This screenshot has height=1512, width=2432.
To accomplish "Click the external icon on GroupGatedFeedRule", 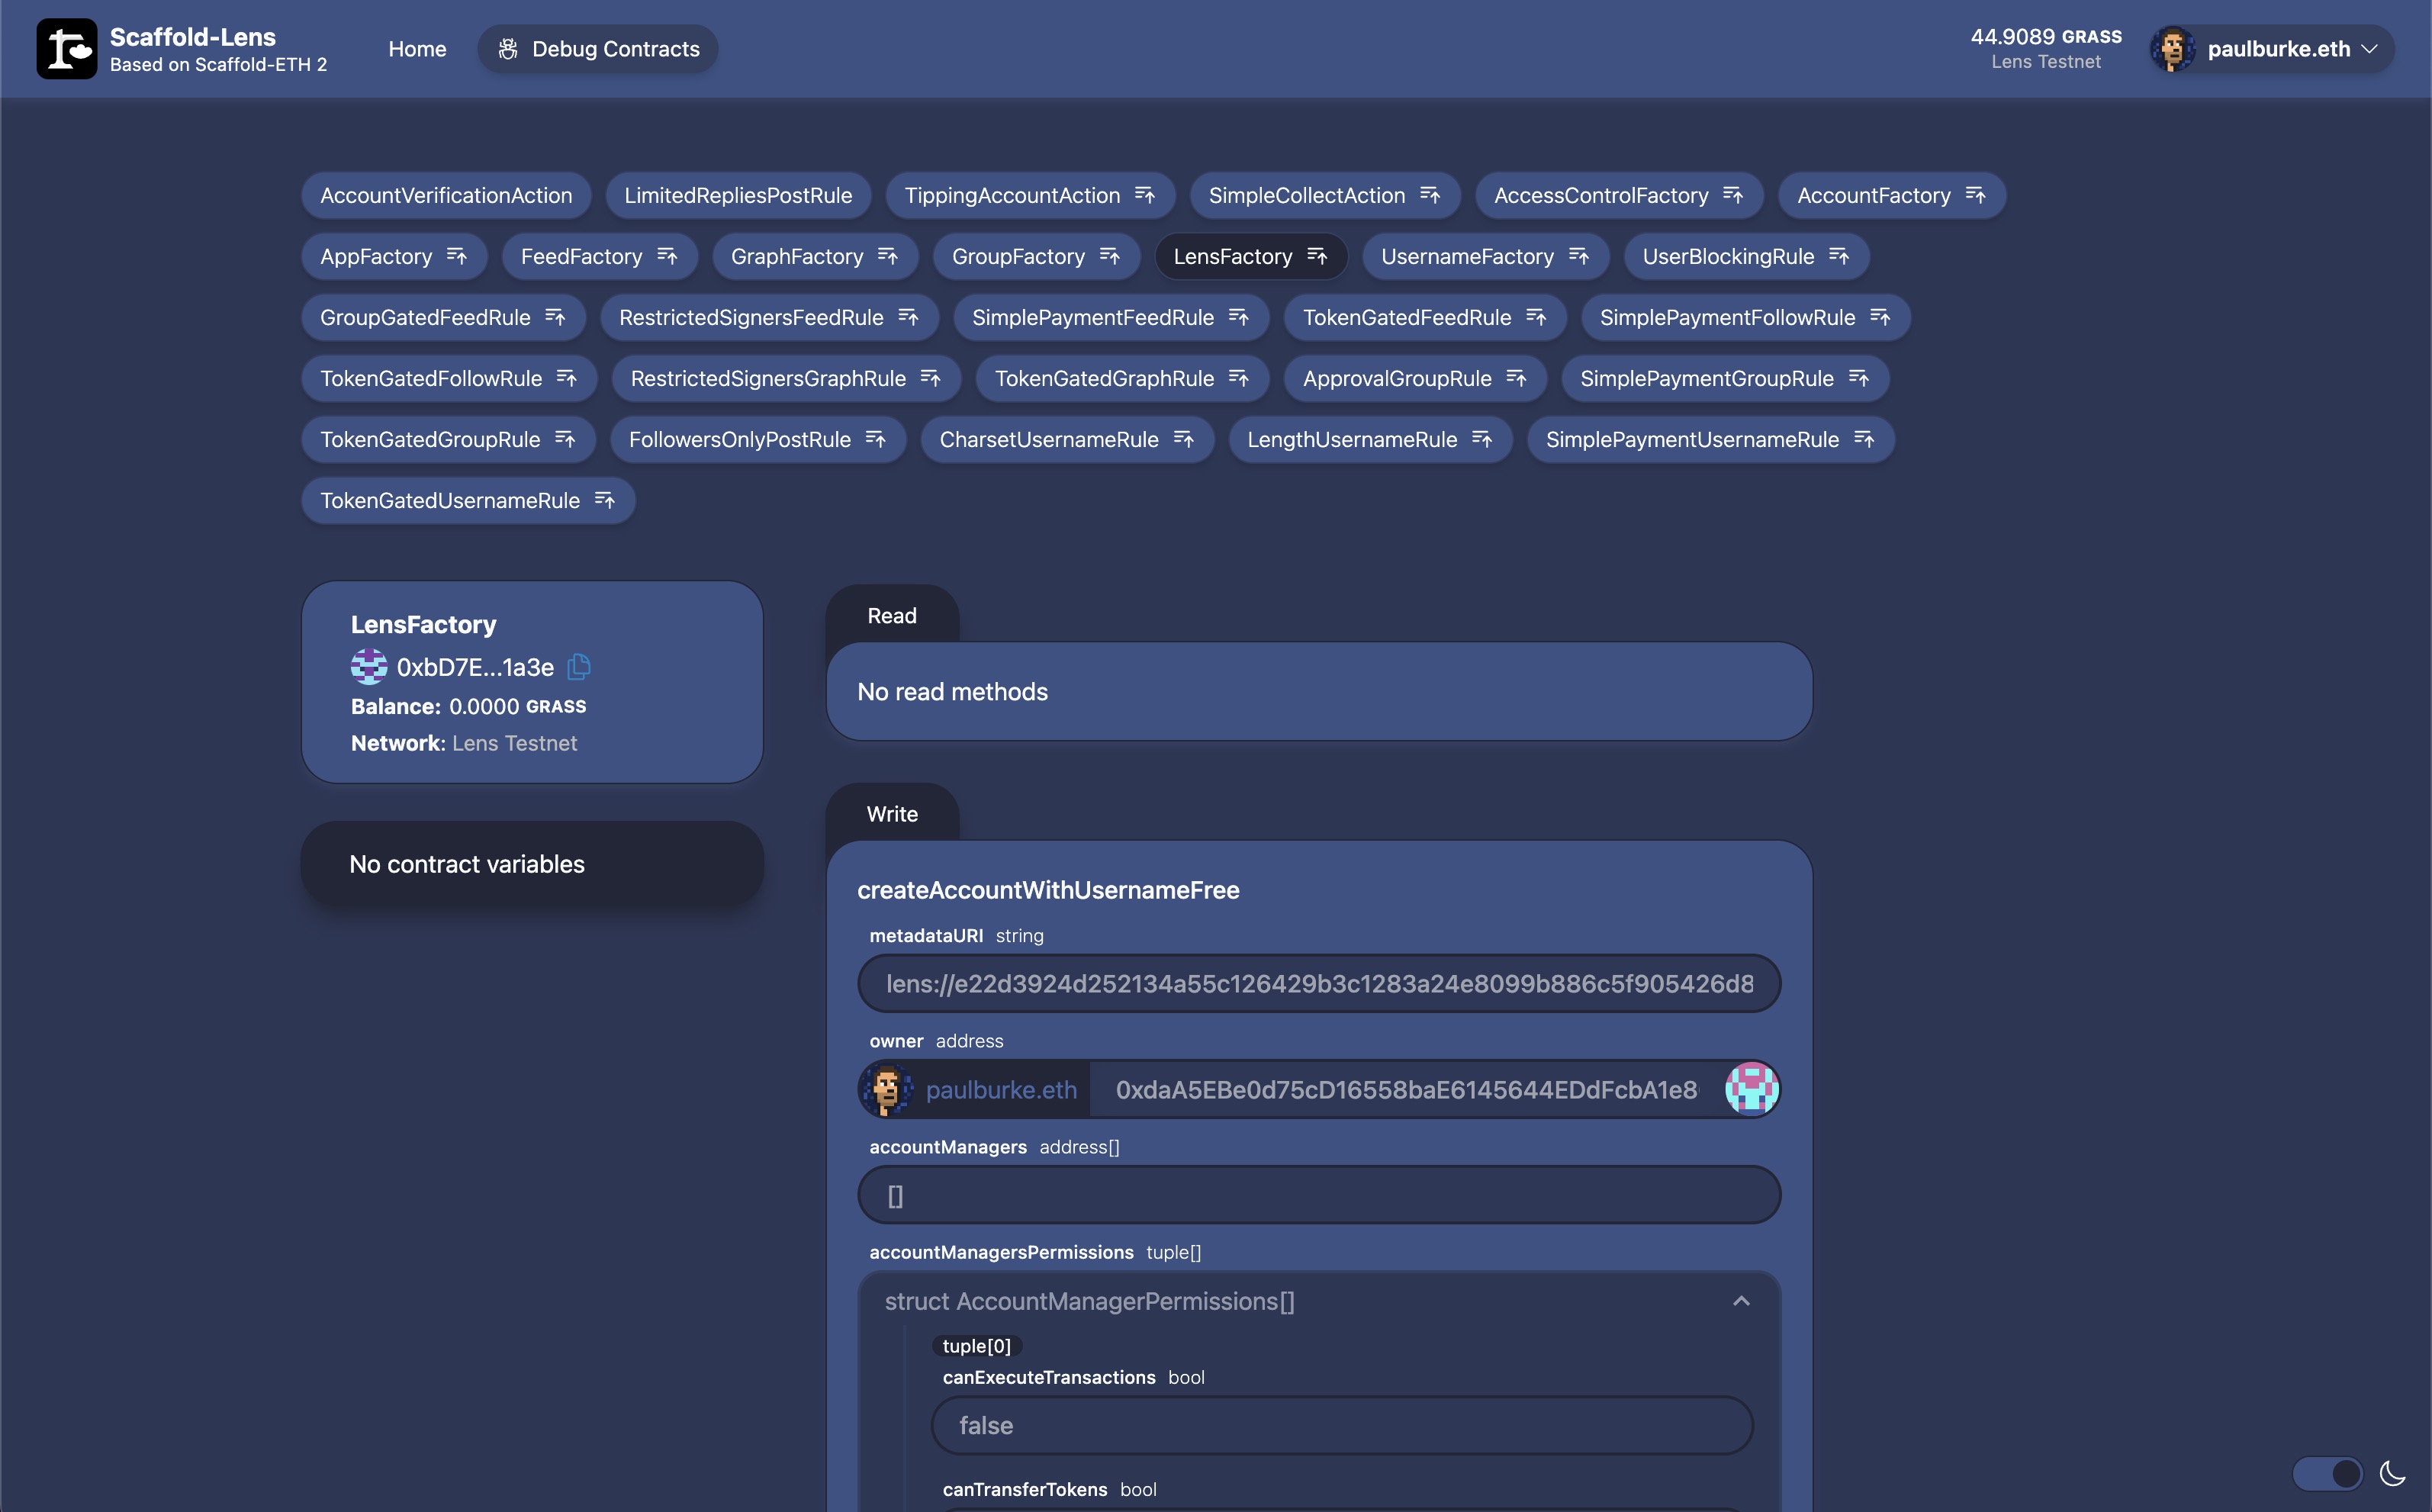I will [555, 317].
